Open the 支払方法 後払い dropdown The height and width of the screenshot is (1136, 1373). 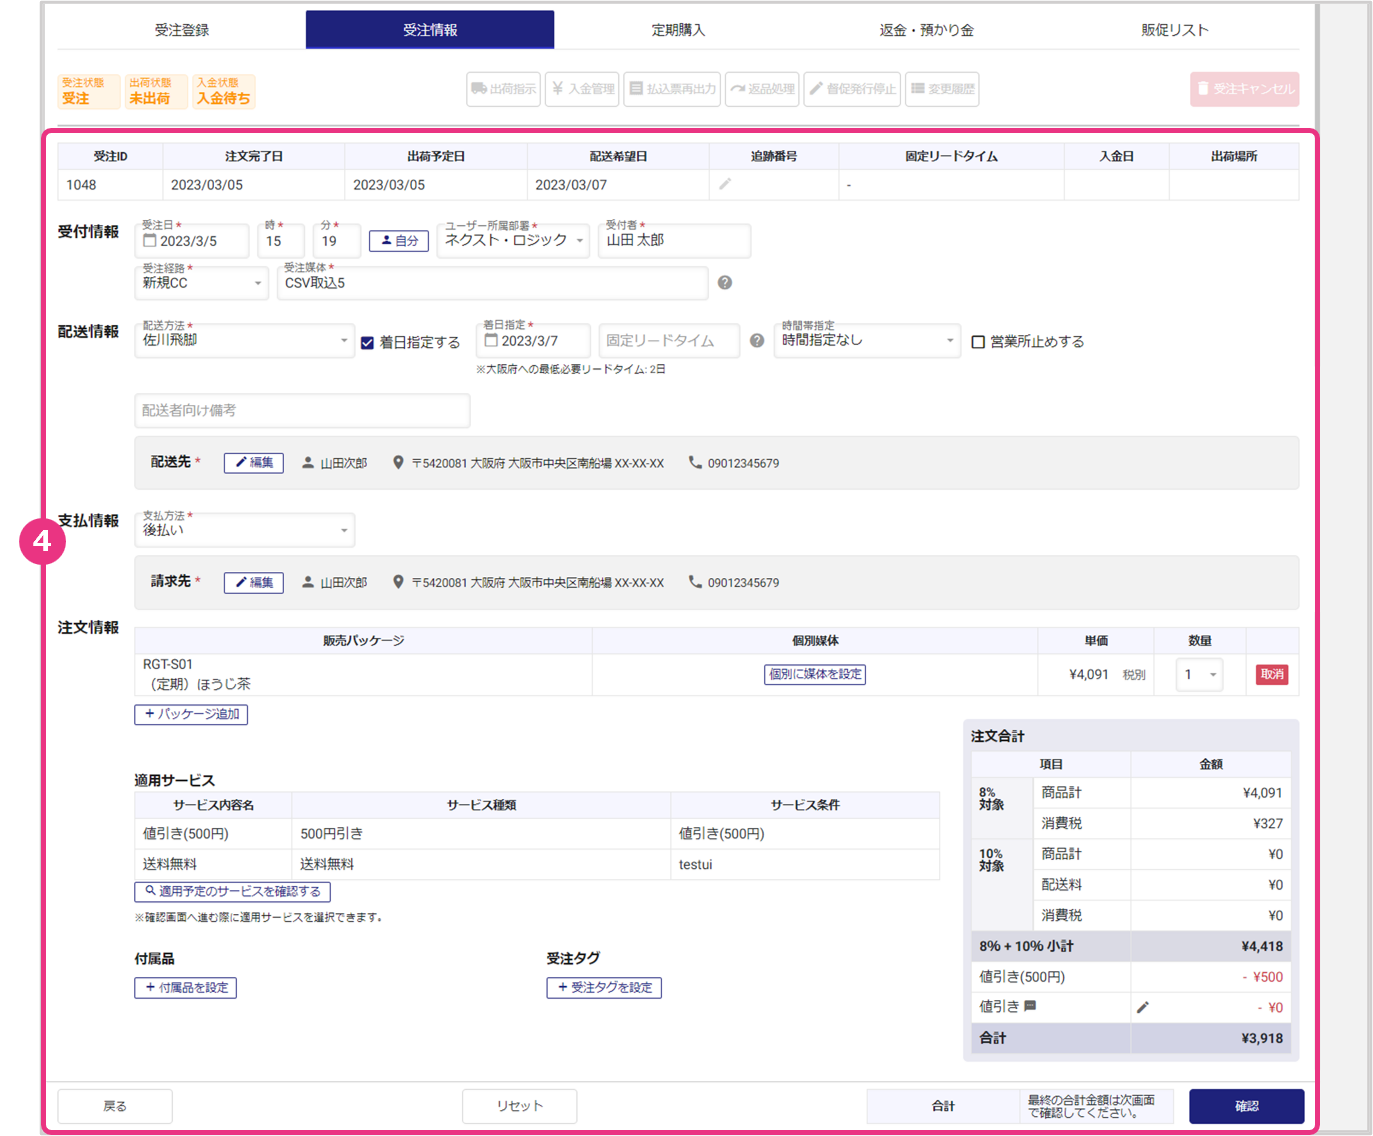pyautogui.click(x=244, y=530)
